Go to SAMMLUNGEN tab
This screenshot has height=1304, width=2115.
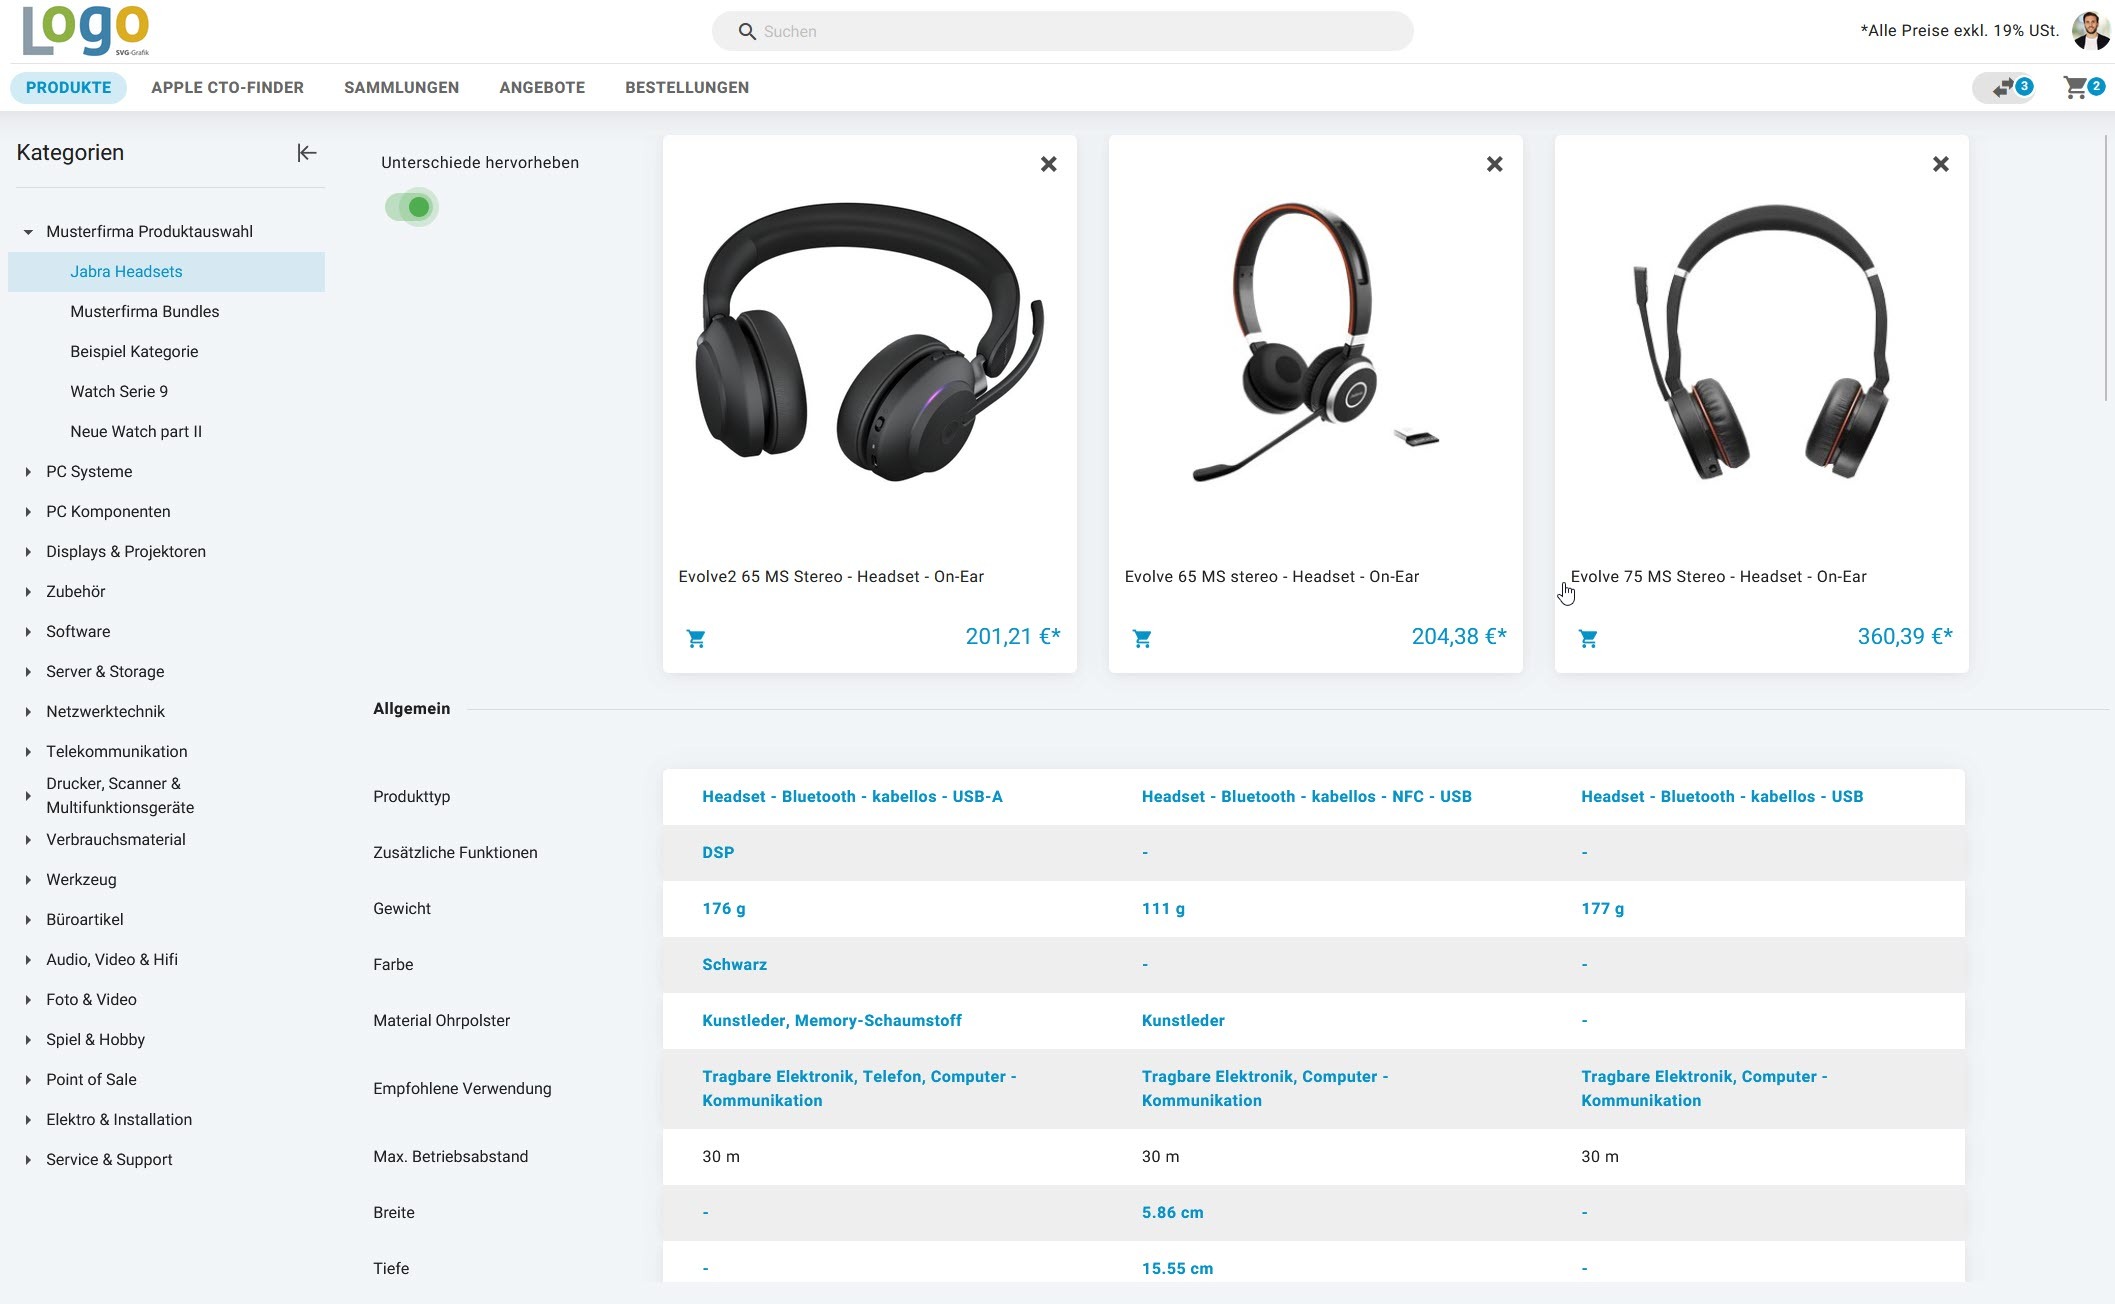[401, 88]
